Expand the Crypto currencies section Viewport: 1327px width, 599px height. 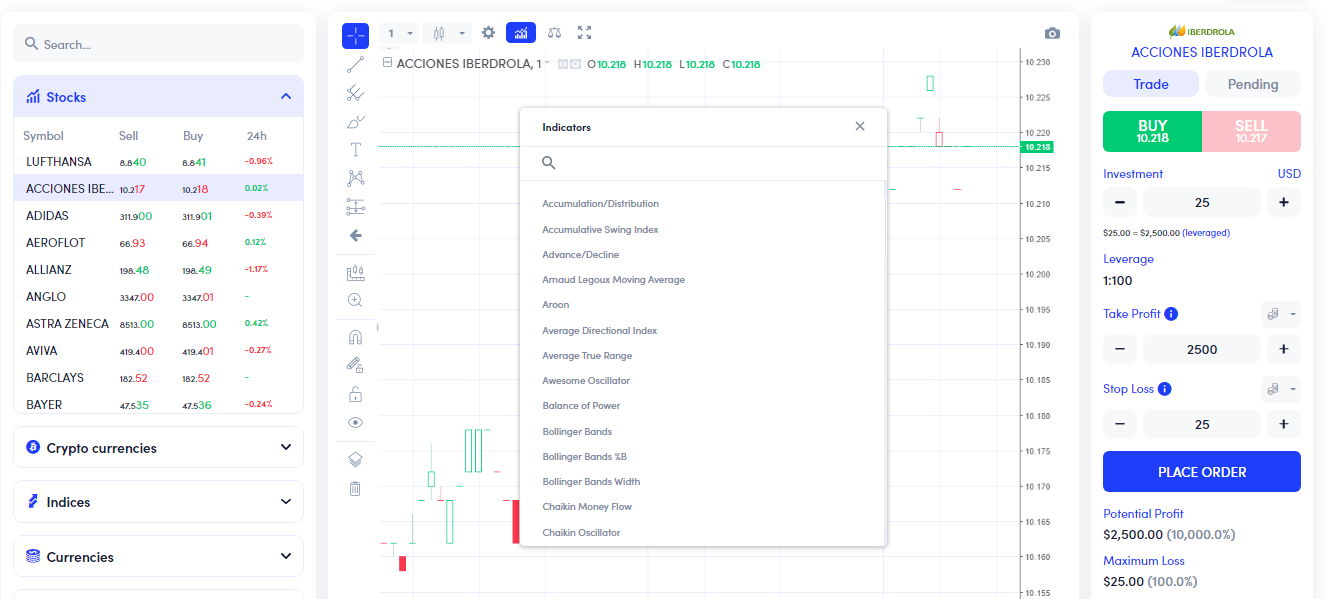(158, 448)
